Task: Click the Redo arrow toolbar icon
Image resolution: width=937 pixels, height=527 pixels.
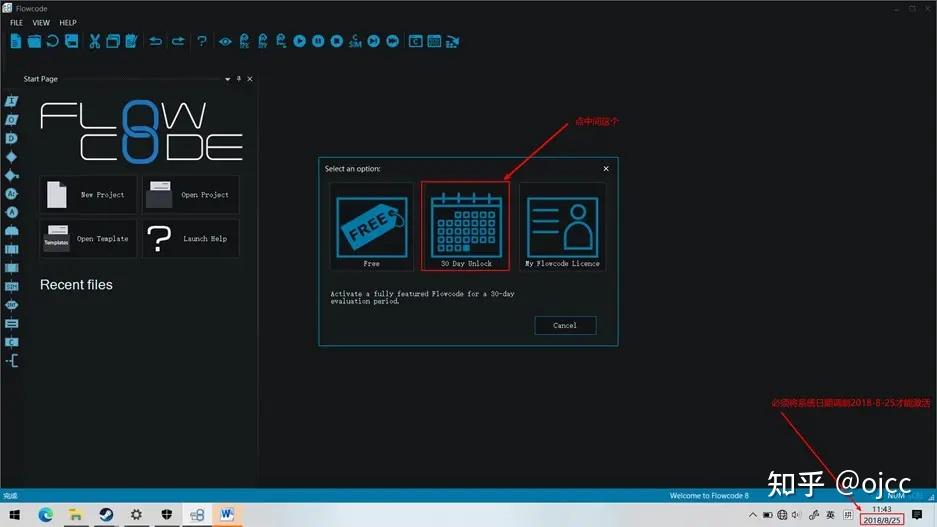Action: (177, 41)
